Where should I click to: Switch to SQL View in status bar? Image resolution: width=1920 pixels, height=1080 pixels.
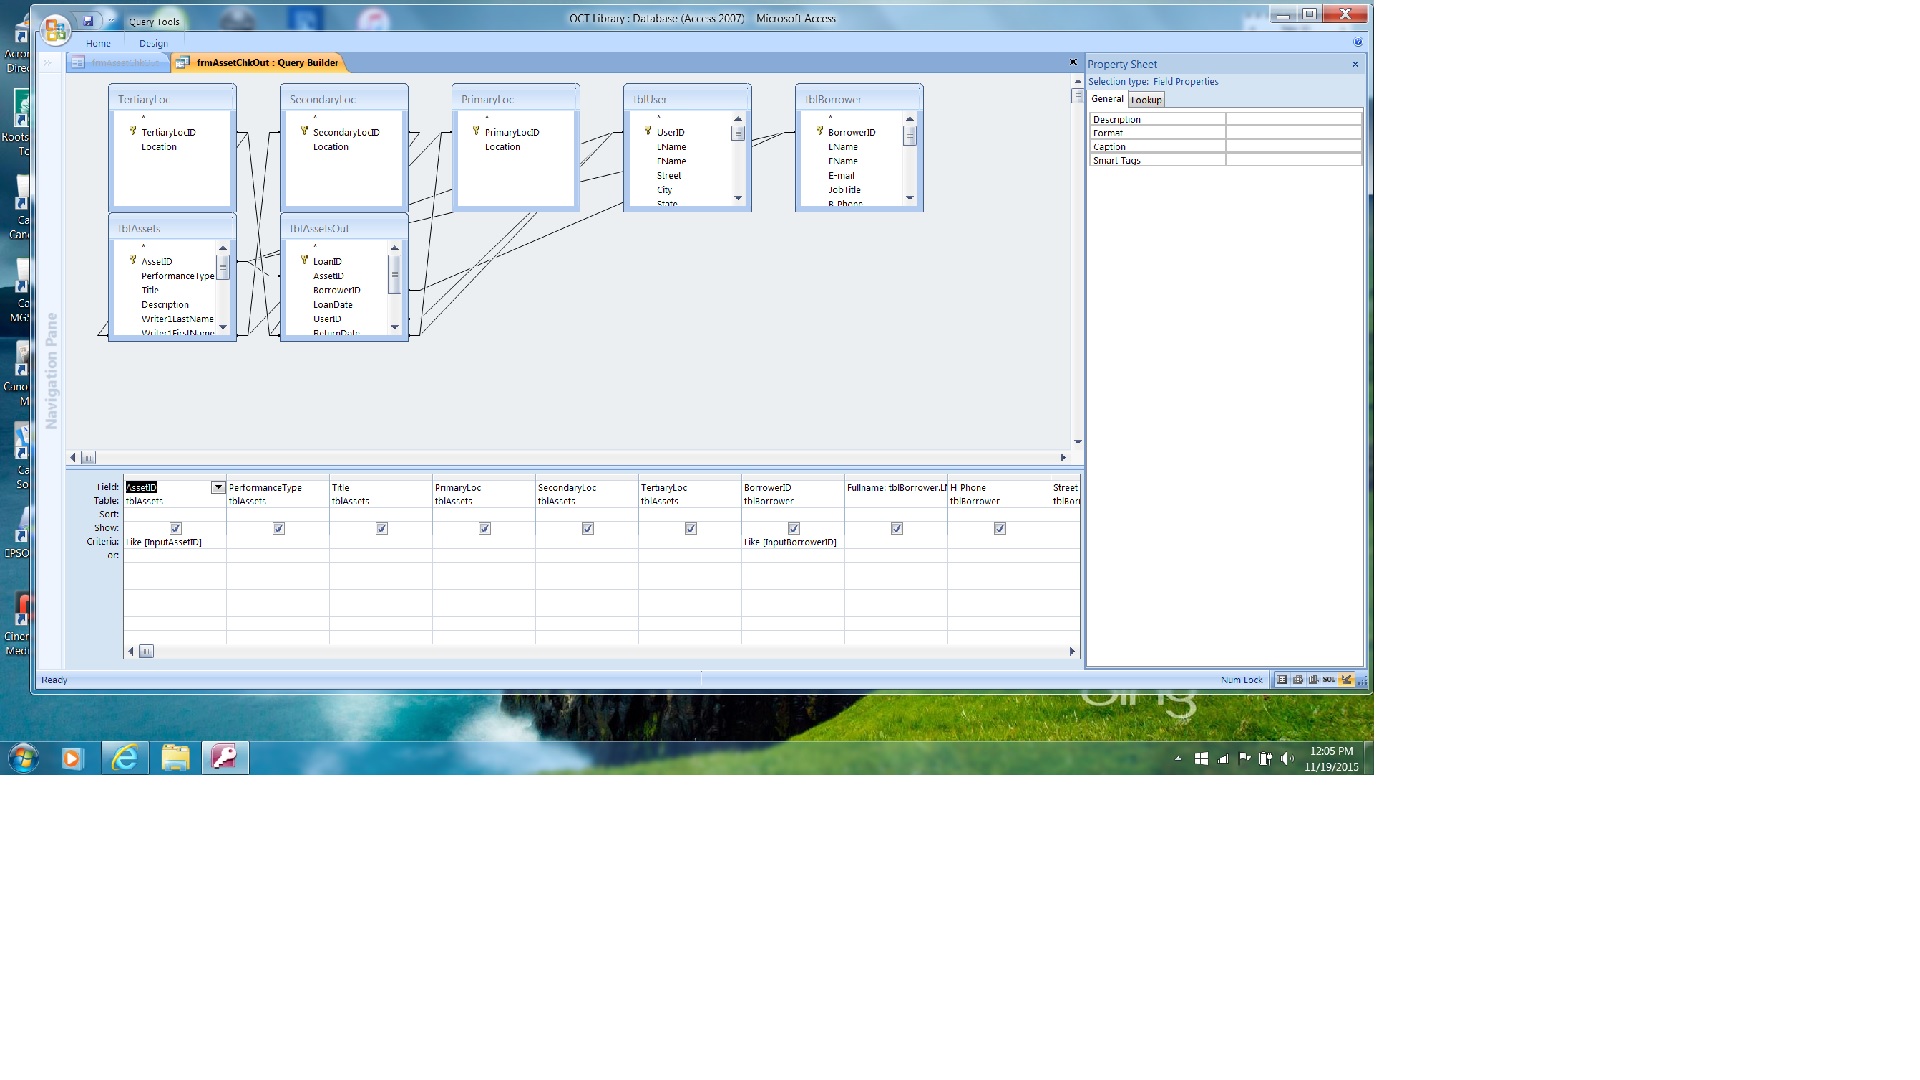point(1329,680)
